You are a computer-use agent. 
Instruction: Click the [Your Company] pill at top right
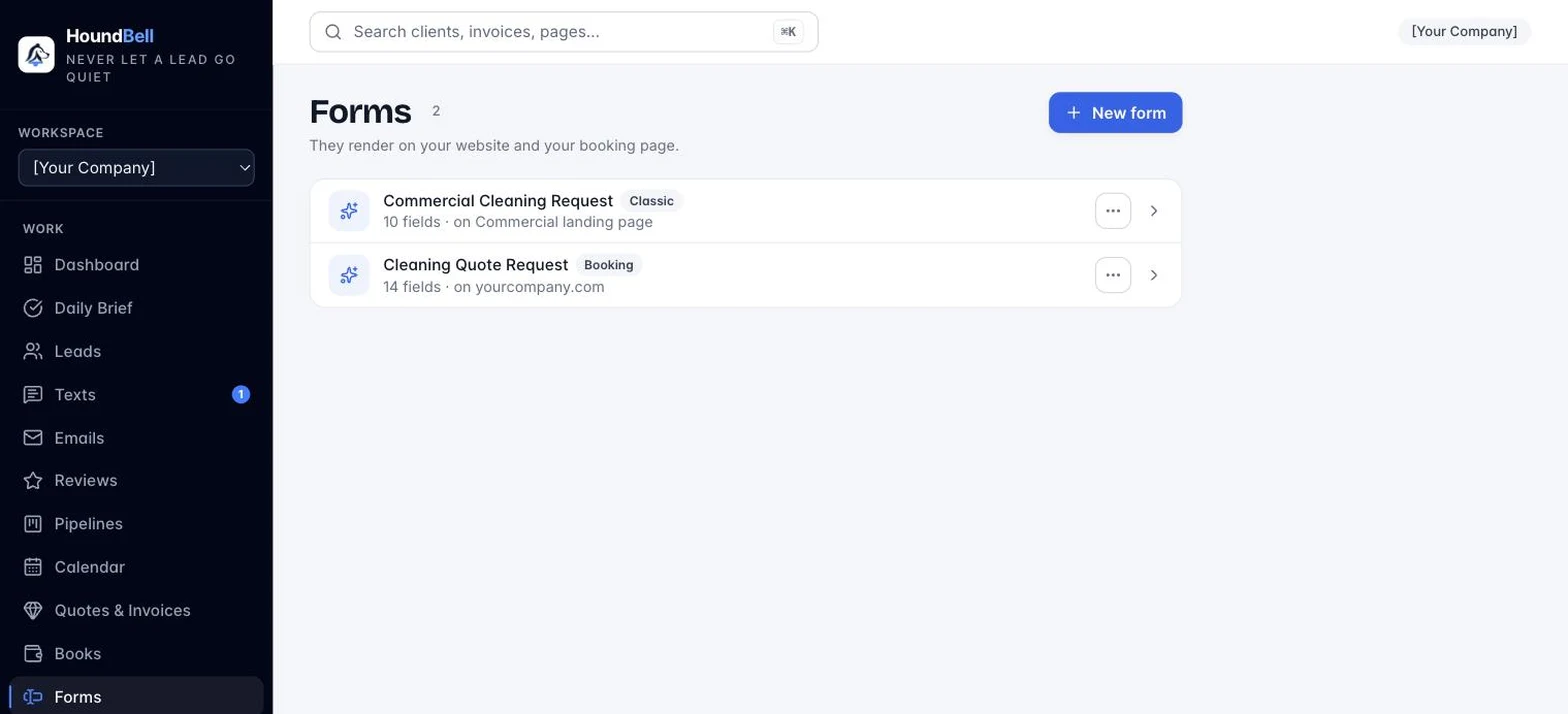point(1464,32)
